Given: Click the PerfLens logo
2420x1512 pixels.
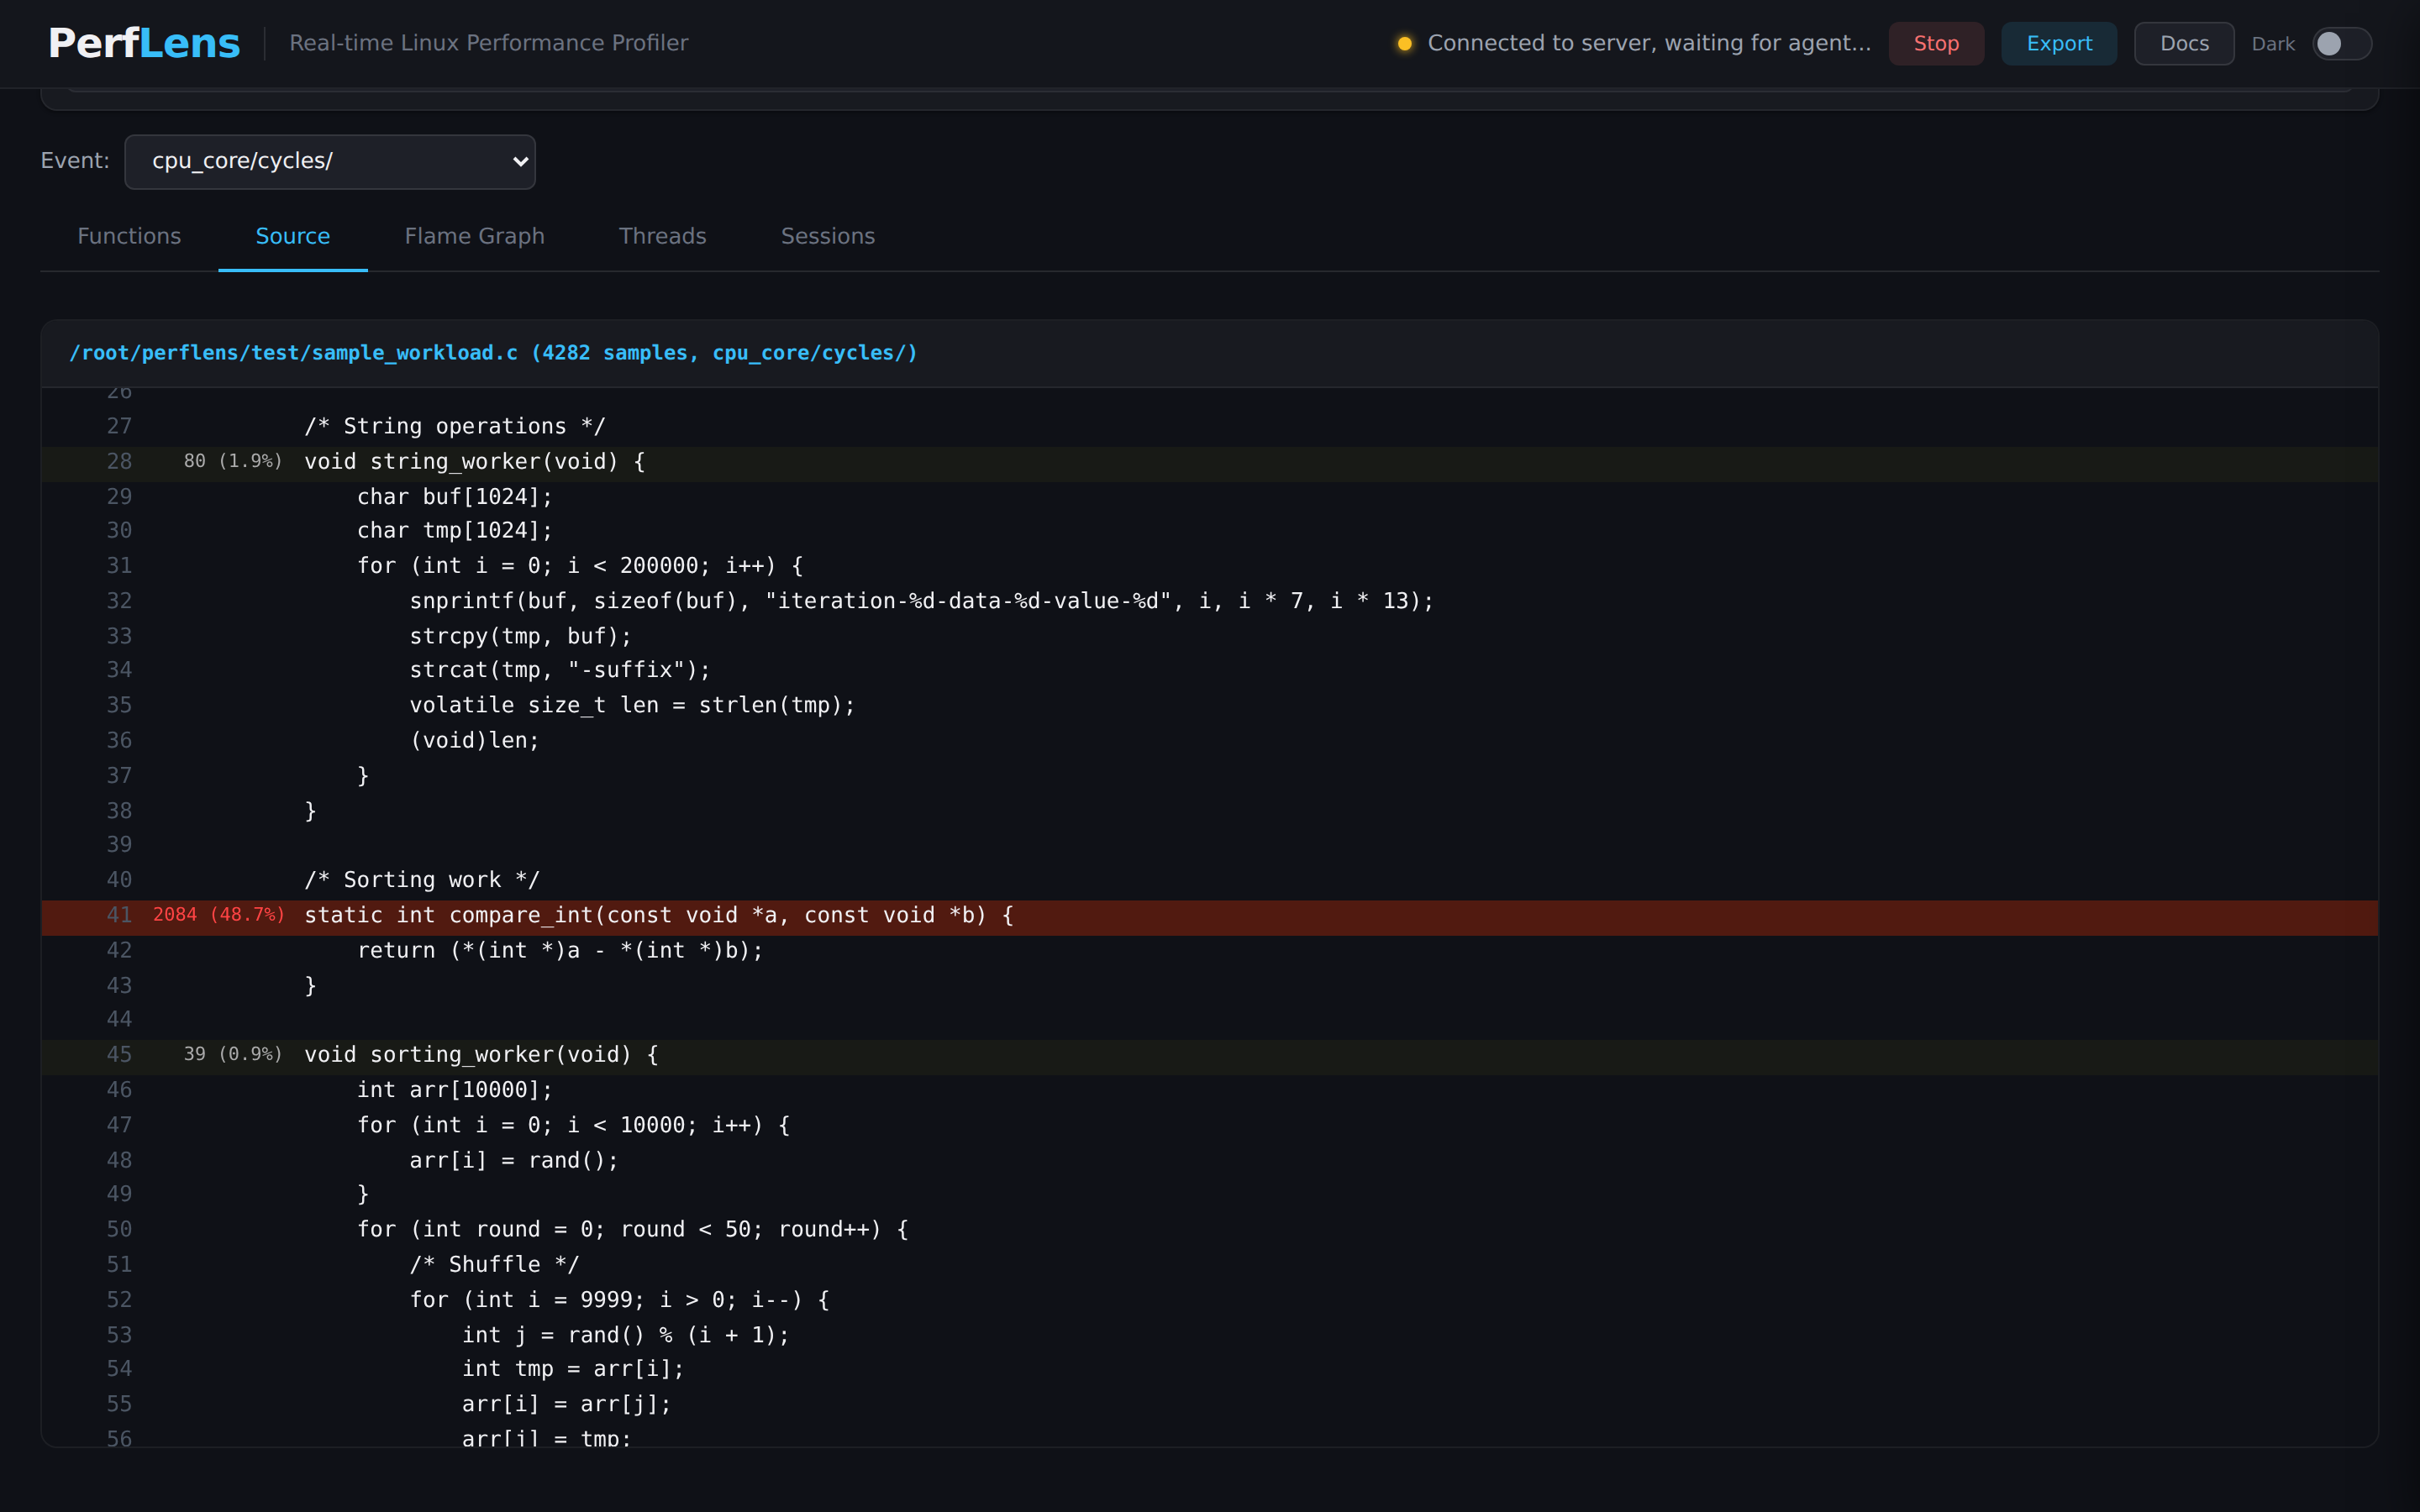Looking at the screenshot, I should [144, 43].
